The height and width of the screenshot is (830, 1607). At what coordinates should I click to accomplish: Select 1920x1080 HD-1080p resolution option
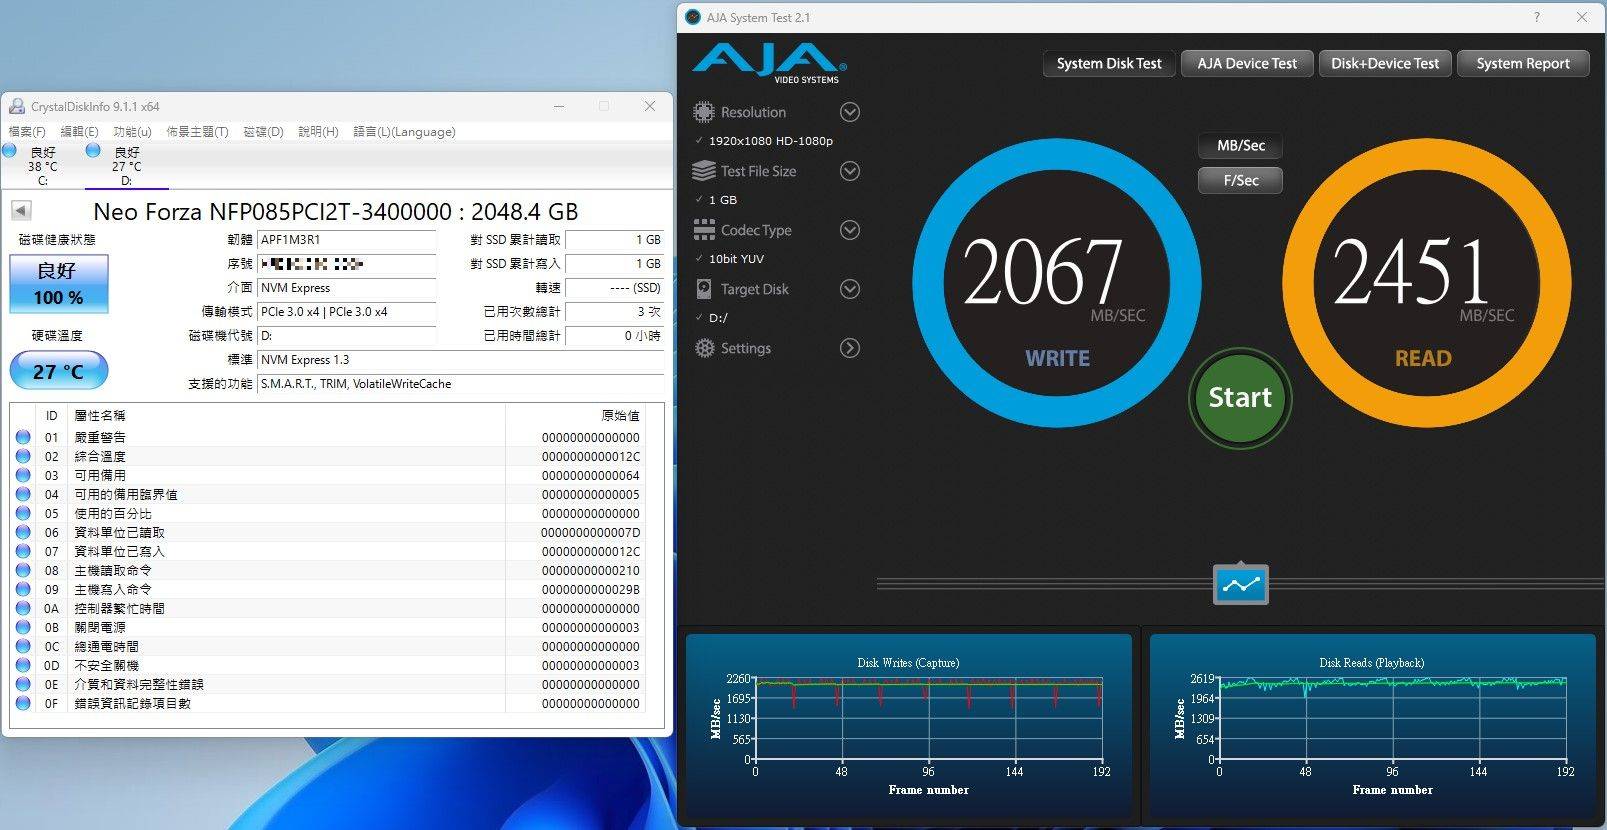[x=770, y=141]
